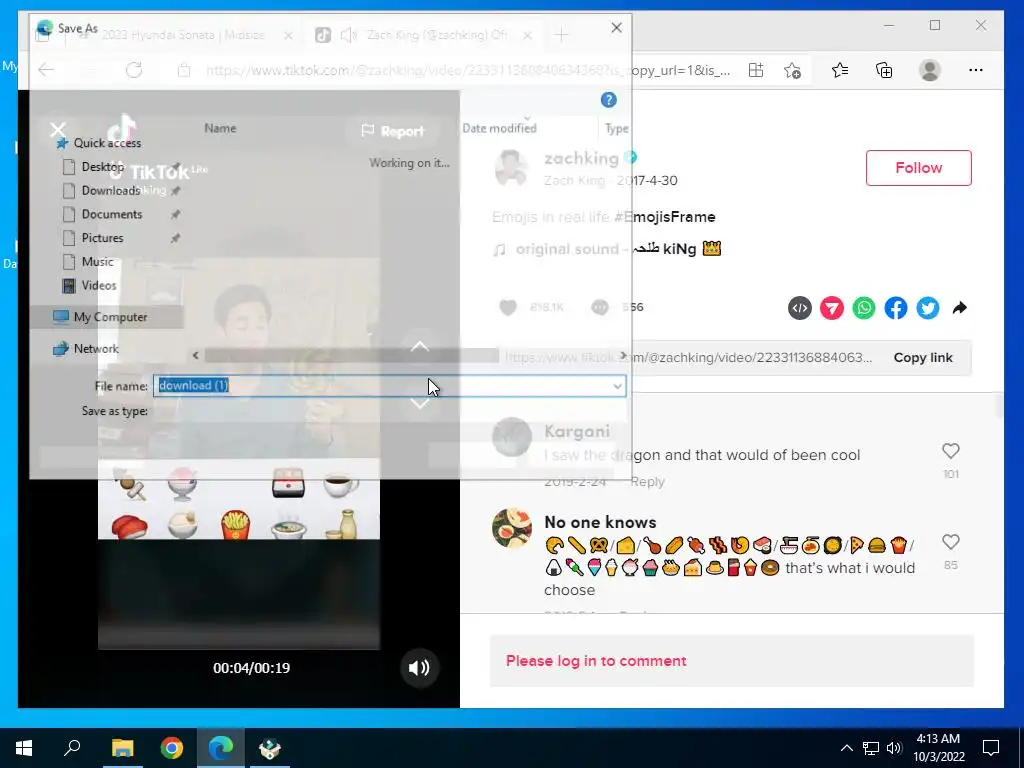Select Documents in Quick access list

tap(112, 214)
